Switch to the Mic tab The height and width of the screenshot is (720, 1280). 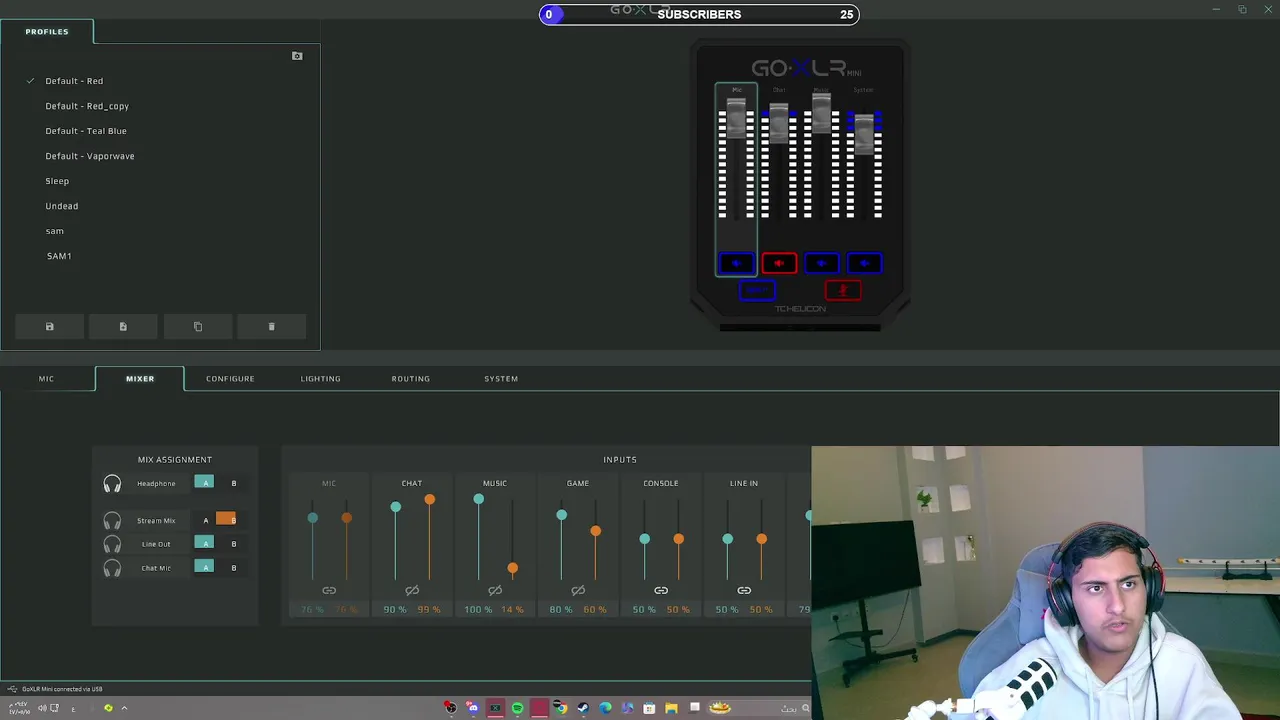click(x=46, y=379)
